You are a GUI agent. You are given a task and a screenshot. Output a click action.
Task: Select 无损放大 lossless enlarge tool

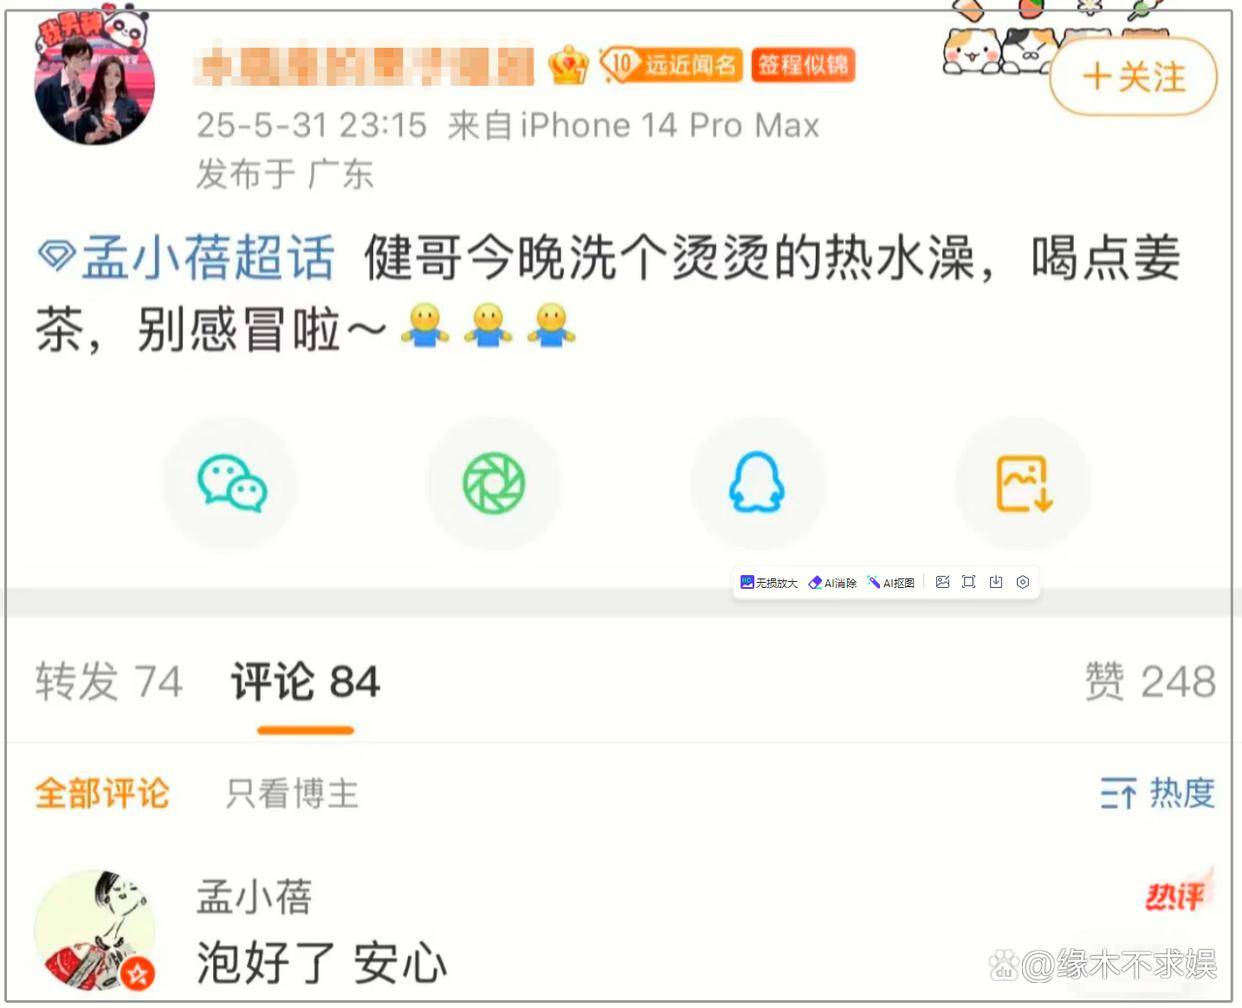[x=769, y=582]
